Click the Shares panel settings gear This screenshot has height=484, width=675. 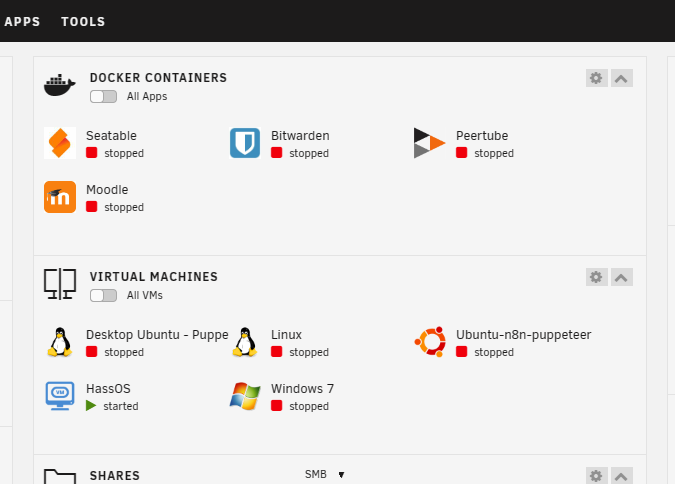point(596,476)
